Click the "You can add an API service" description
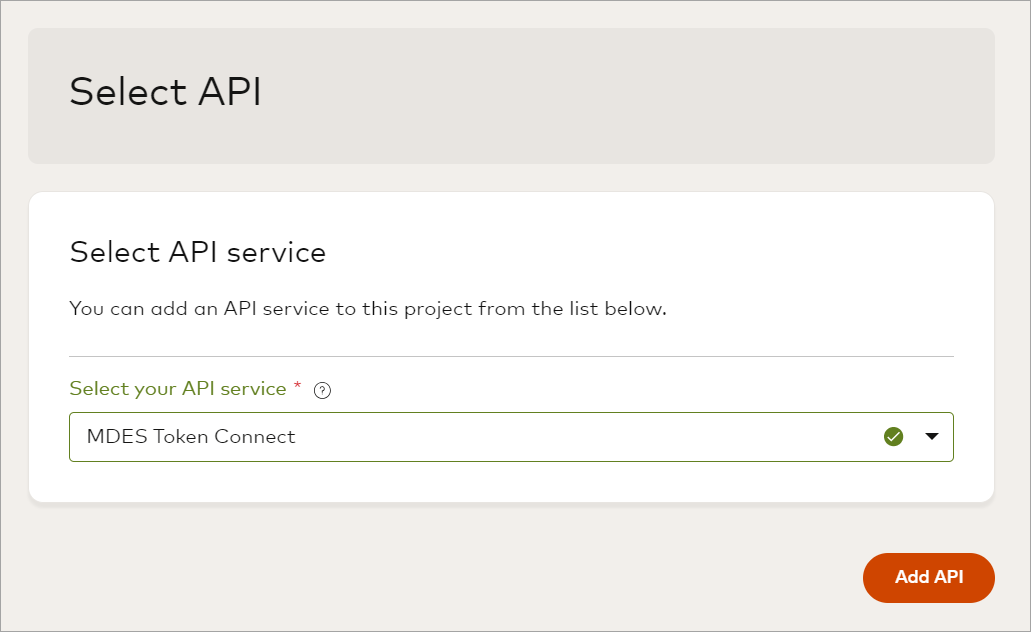 pyautogui.click(x=367, y=308)
